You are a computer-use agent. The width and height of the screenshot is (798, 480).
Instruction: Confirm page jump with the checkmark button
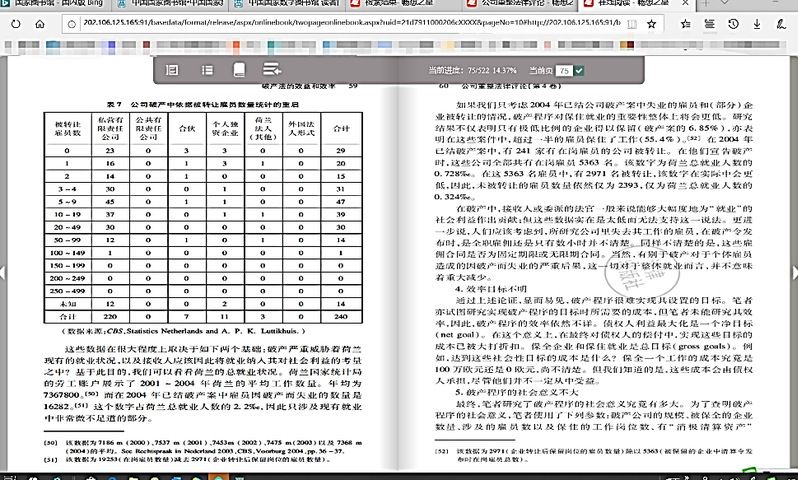click(580, 71)
